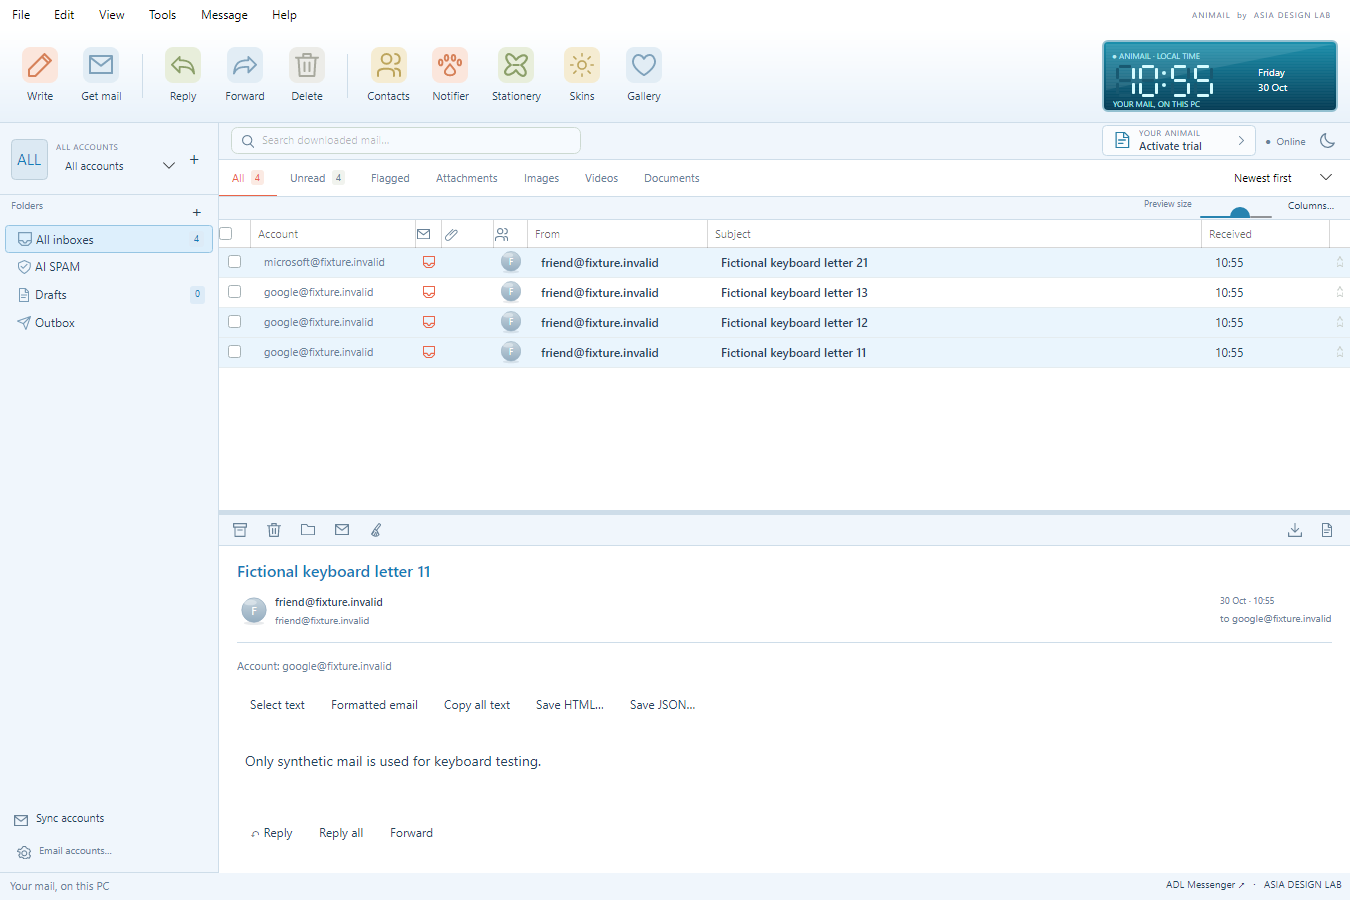This screenshot has width=1350, height=900.
Task: Click the Delete trash icon in toolbar
Action: [x=307, y=66]
